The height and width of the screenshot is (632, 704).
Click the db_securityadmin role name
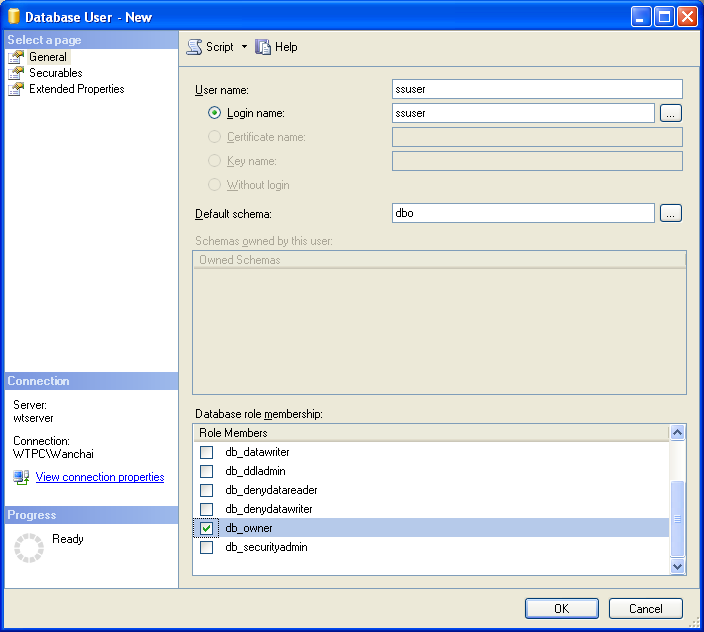tap(267, 547)
